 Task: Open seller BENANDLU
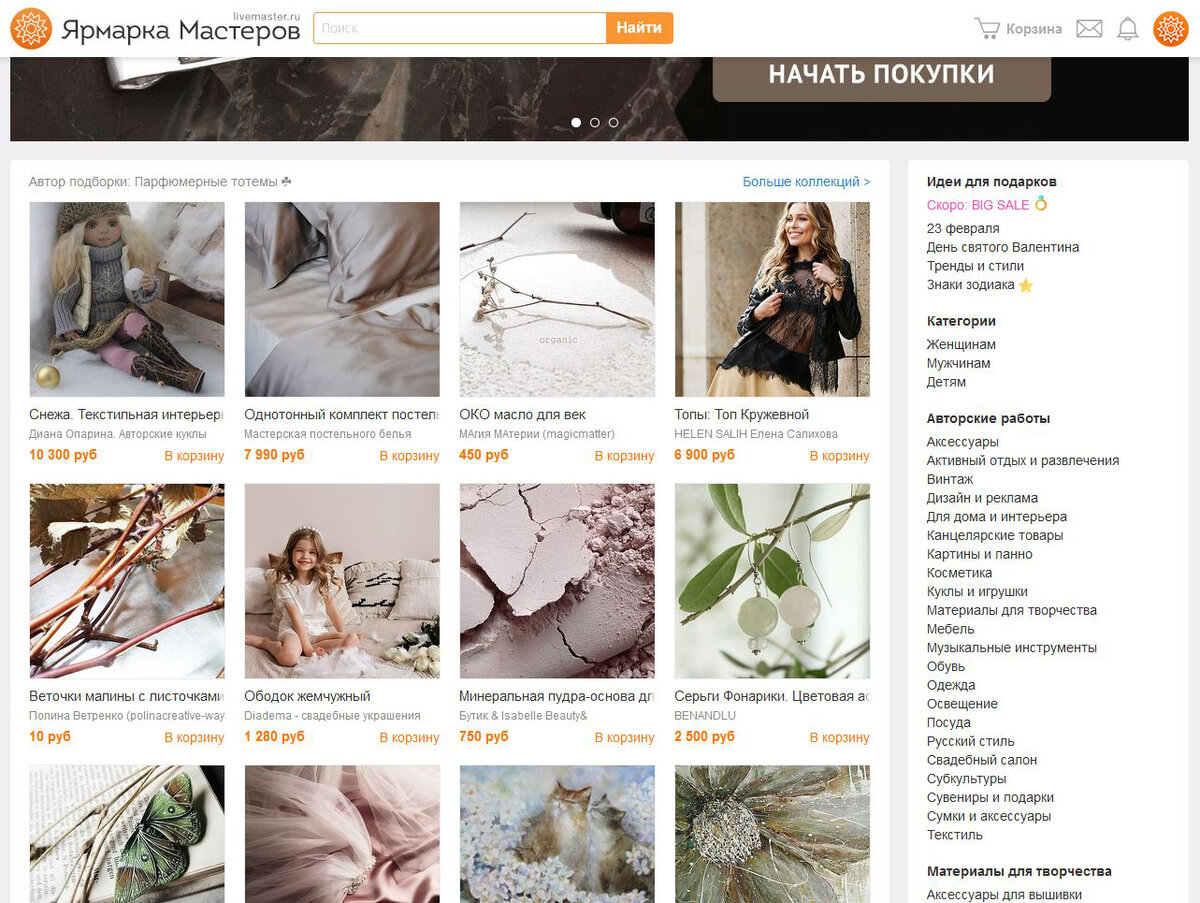[705, 716]
